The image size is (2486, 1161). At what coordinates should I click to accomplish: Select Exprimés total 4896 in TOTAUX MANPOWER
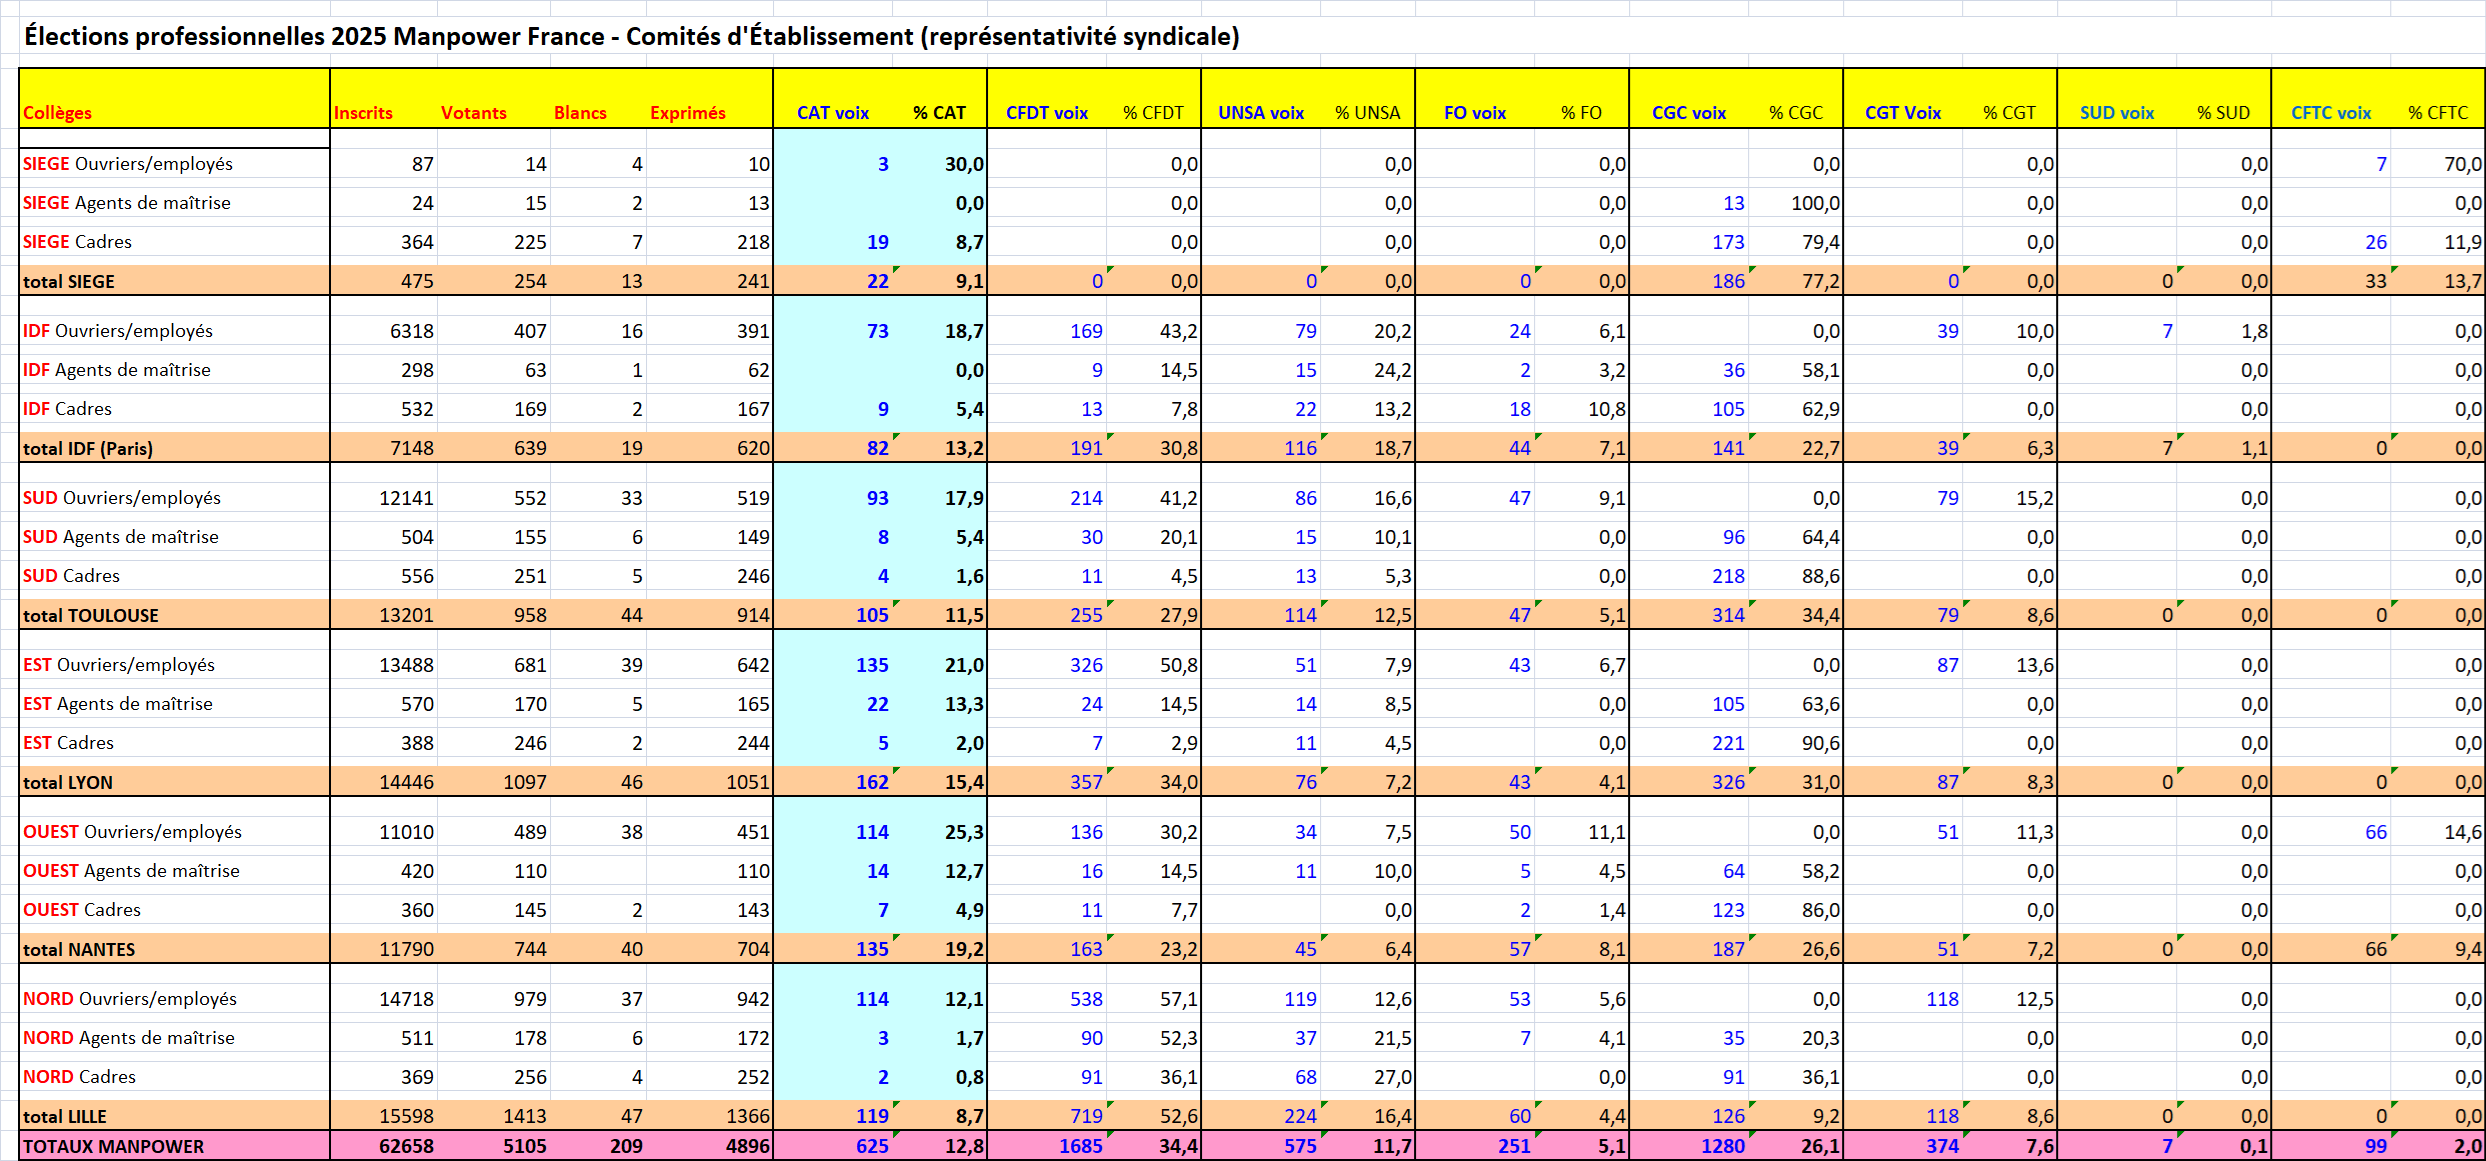747,1146
